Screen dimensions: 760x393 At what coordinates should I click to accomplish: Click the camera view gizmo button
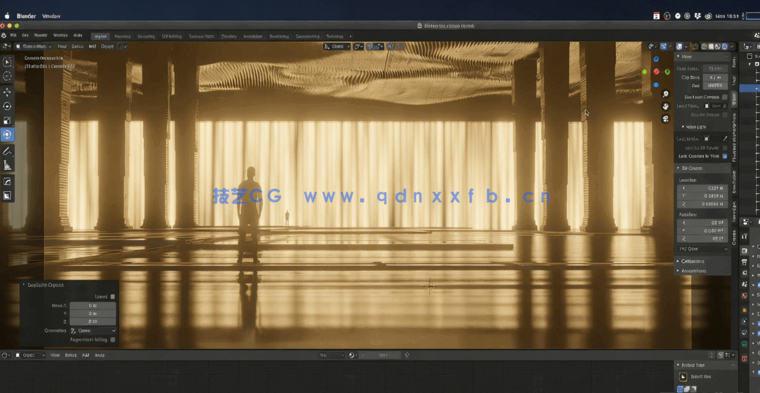point(665,118)
